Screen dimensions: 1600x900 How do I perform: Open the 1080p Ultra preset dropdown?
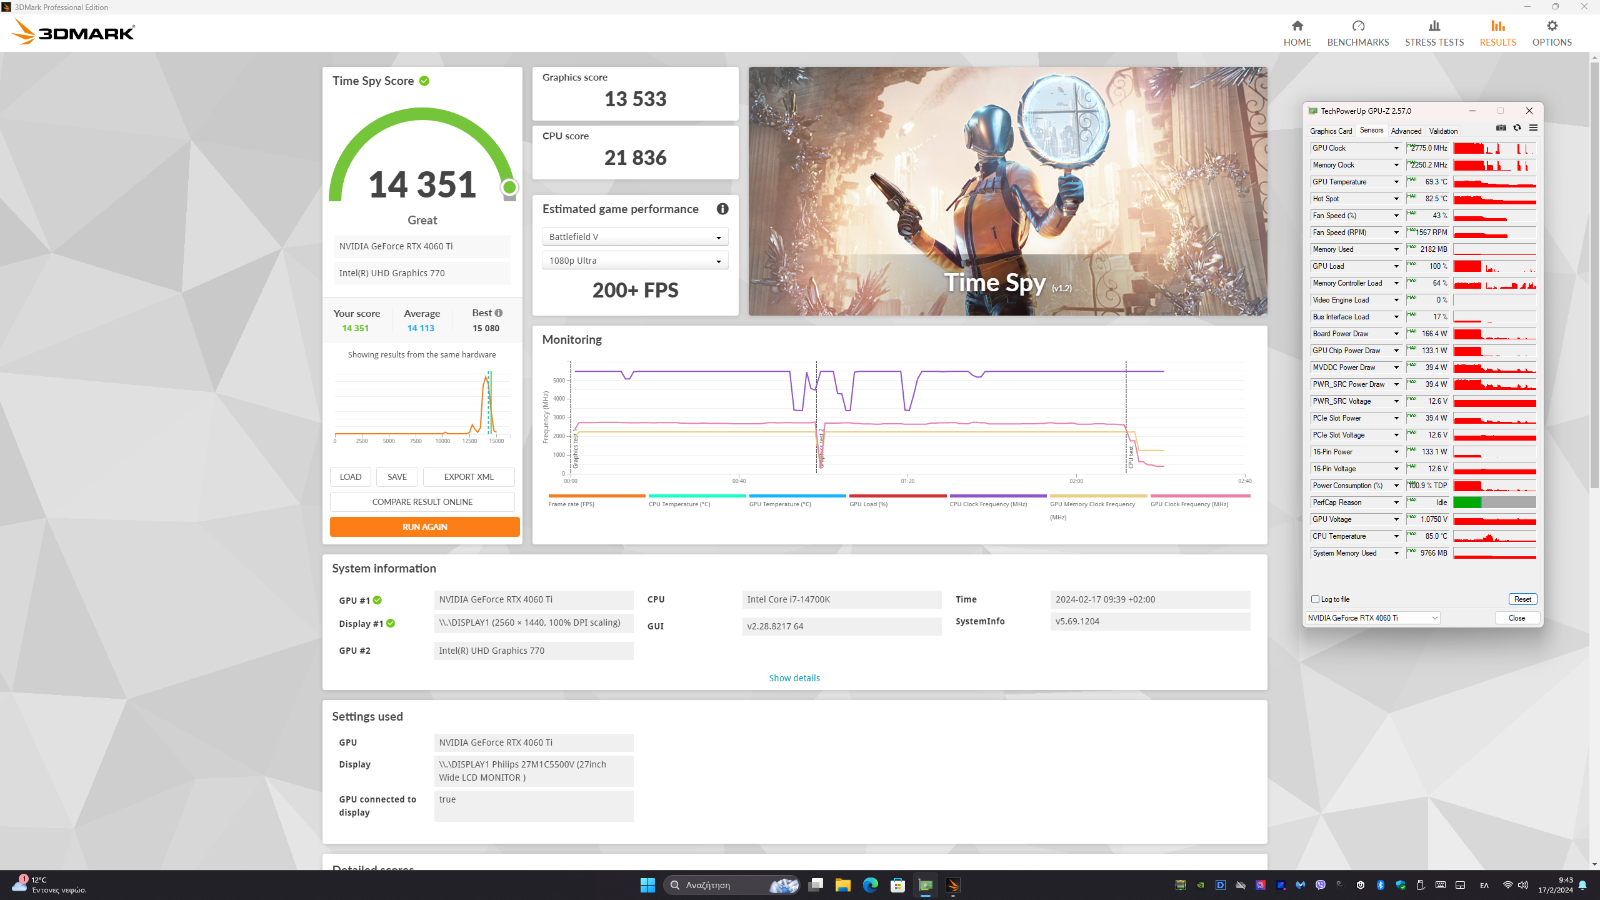(635, 261)
